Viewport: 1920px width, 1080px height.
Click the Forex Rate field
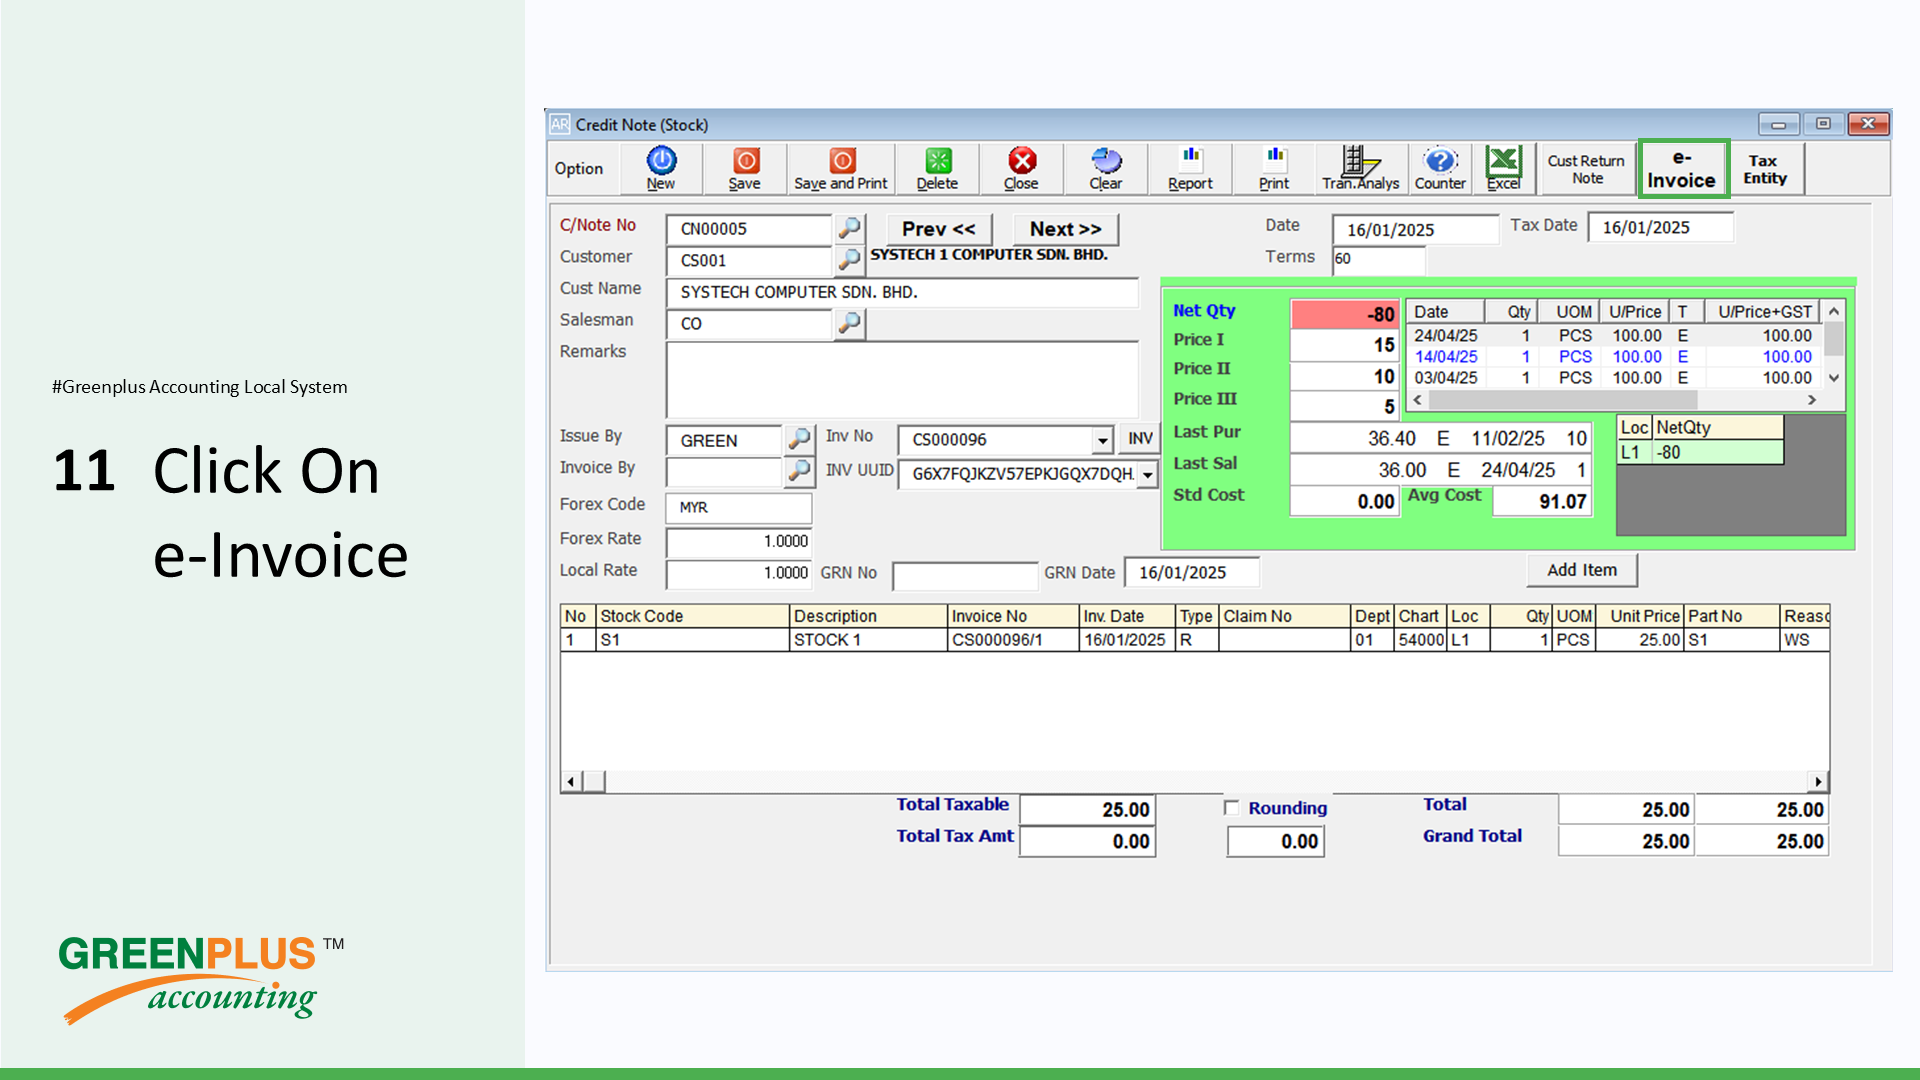[739, 541]
